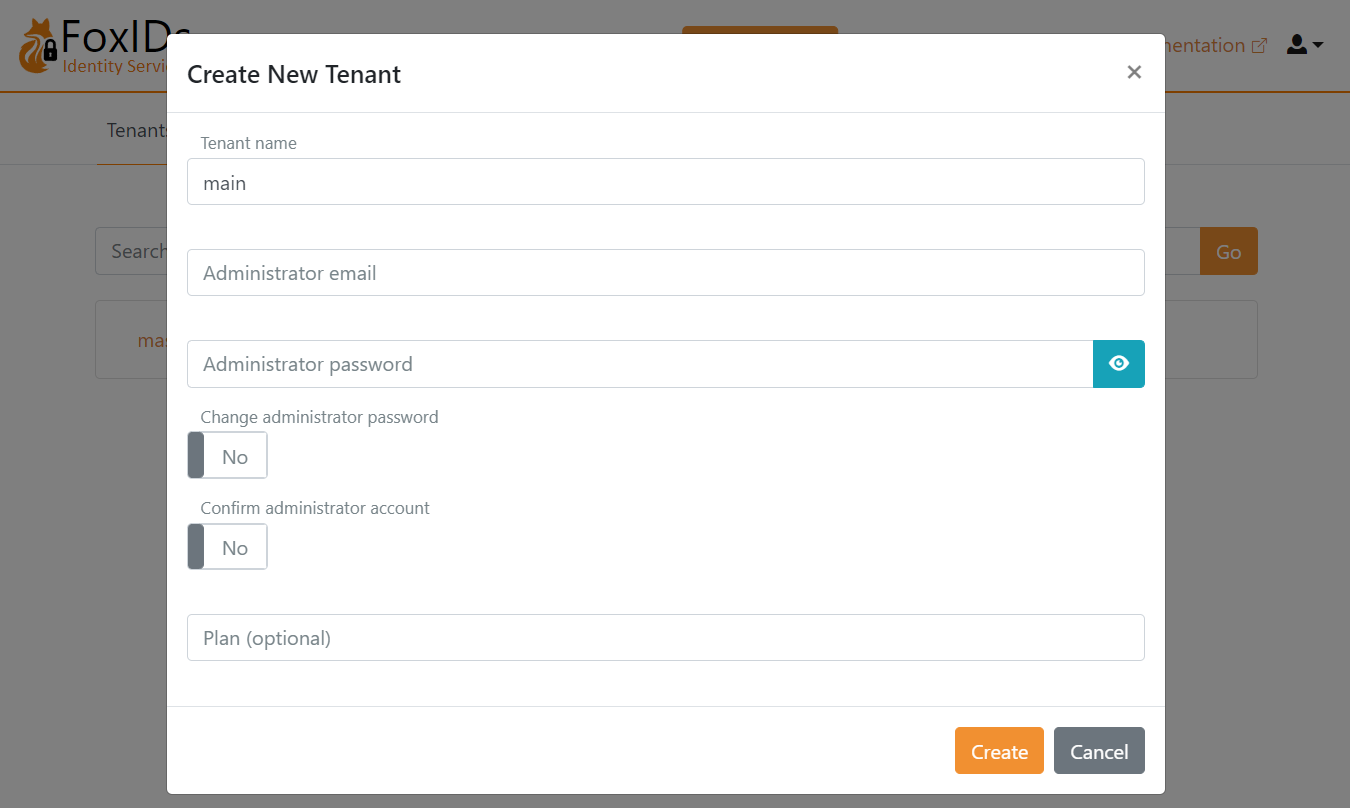Enable the Confirm administrator account toggle
Viewport: 1350px width, 808px height.
click(227, 546)
